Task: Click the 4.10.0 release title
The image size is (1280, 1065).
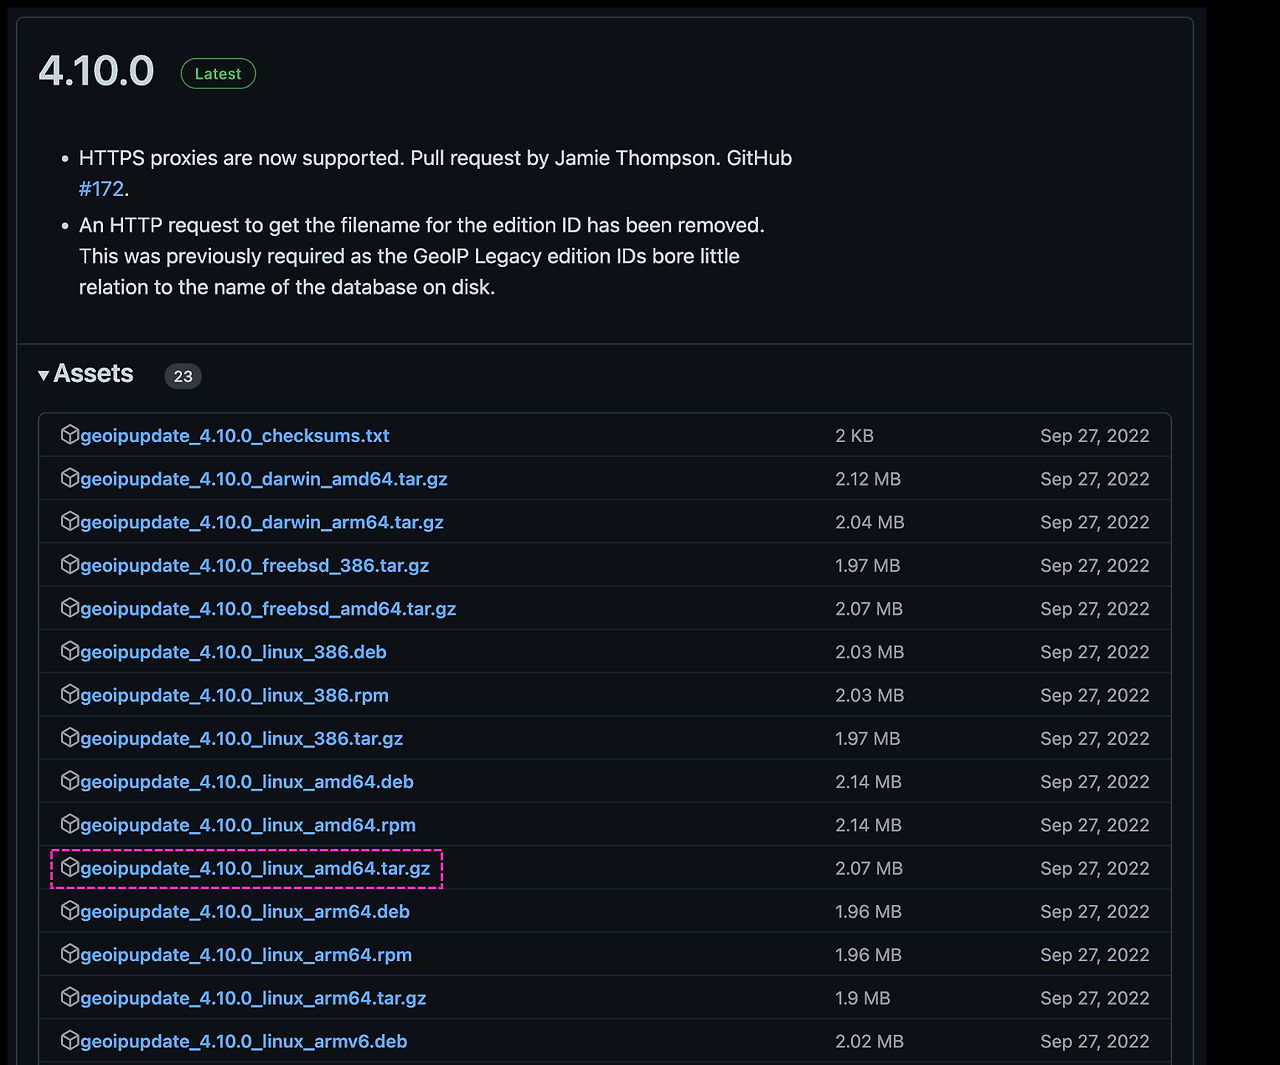Action: pyautogui.click(x=96, y=71)
